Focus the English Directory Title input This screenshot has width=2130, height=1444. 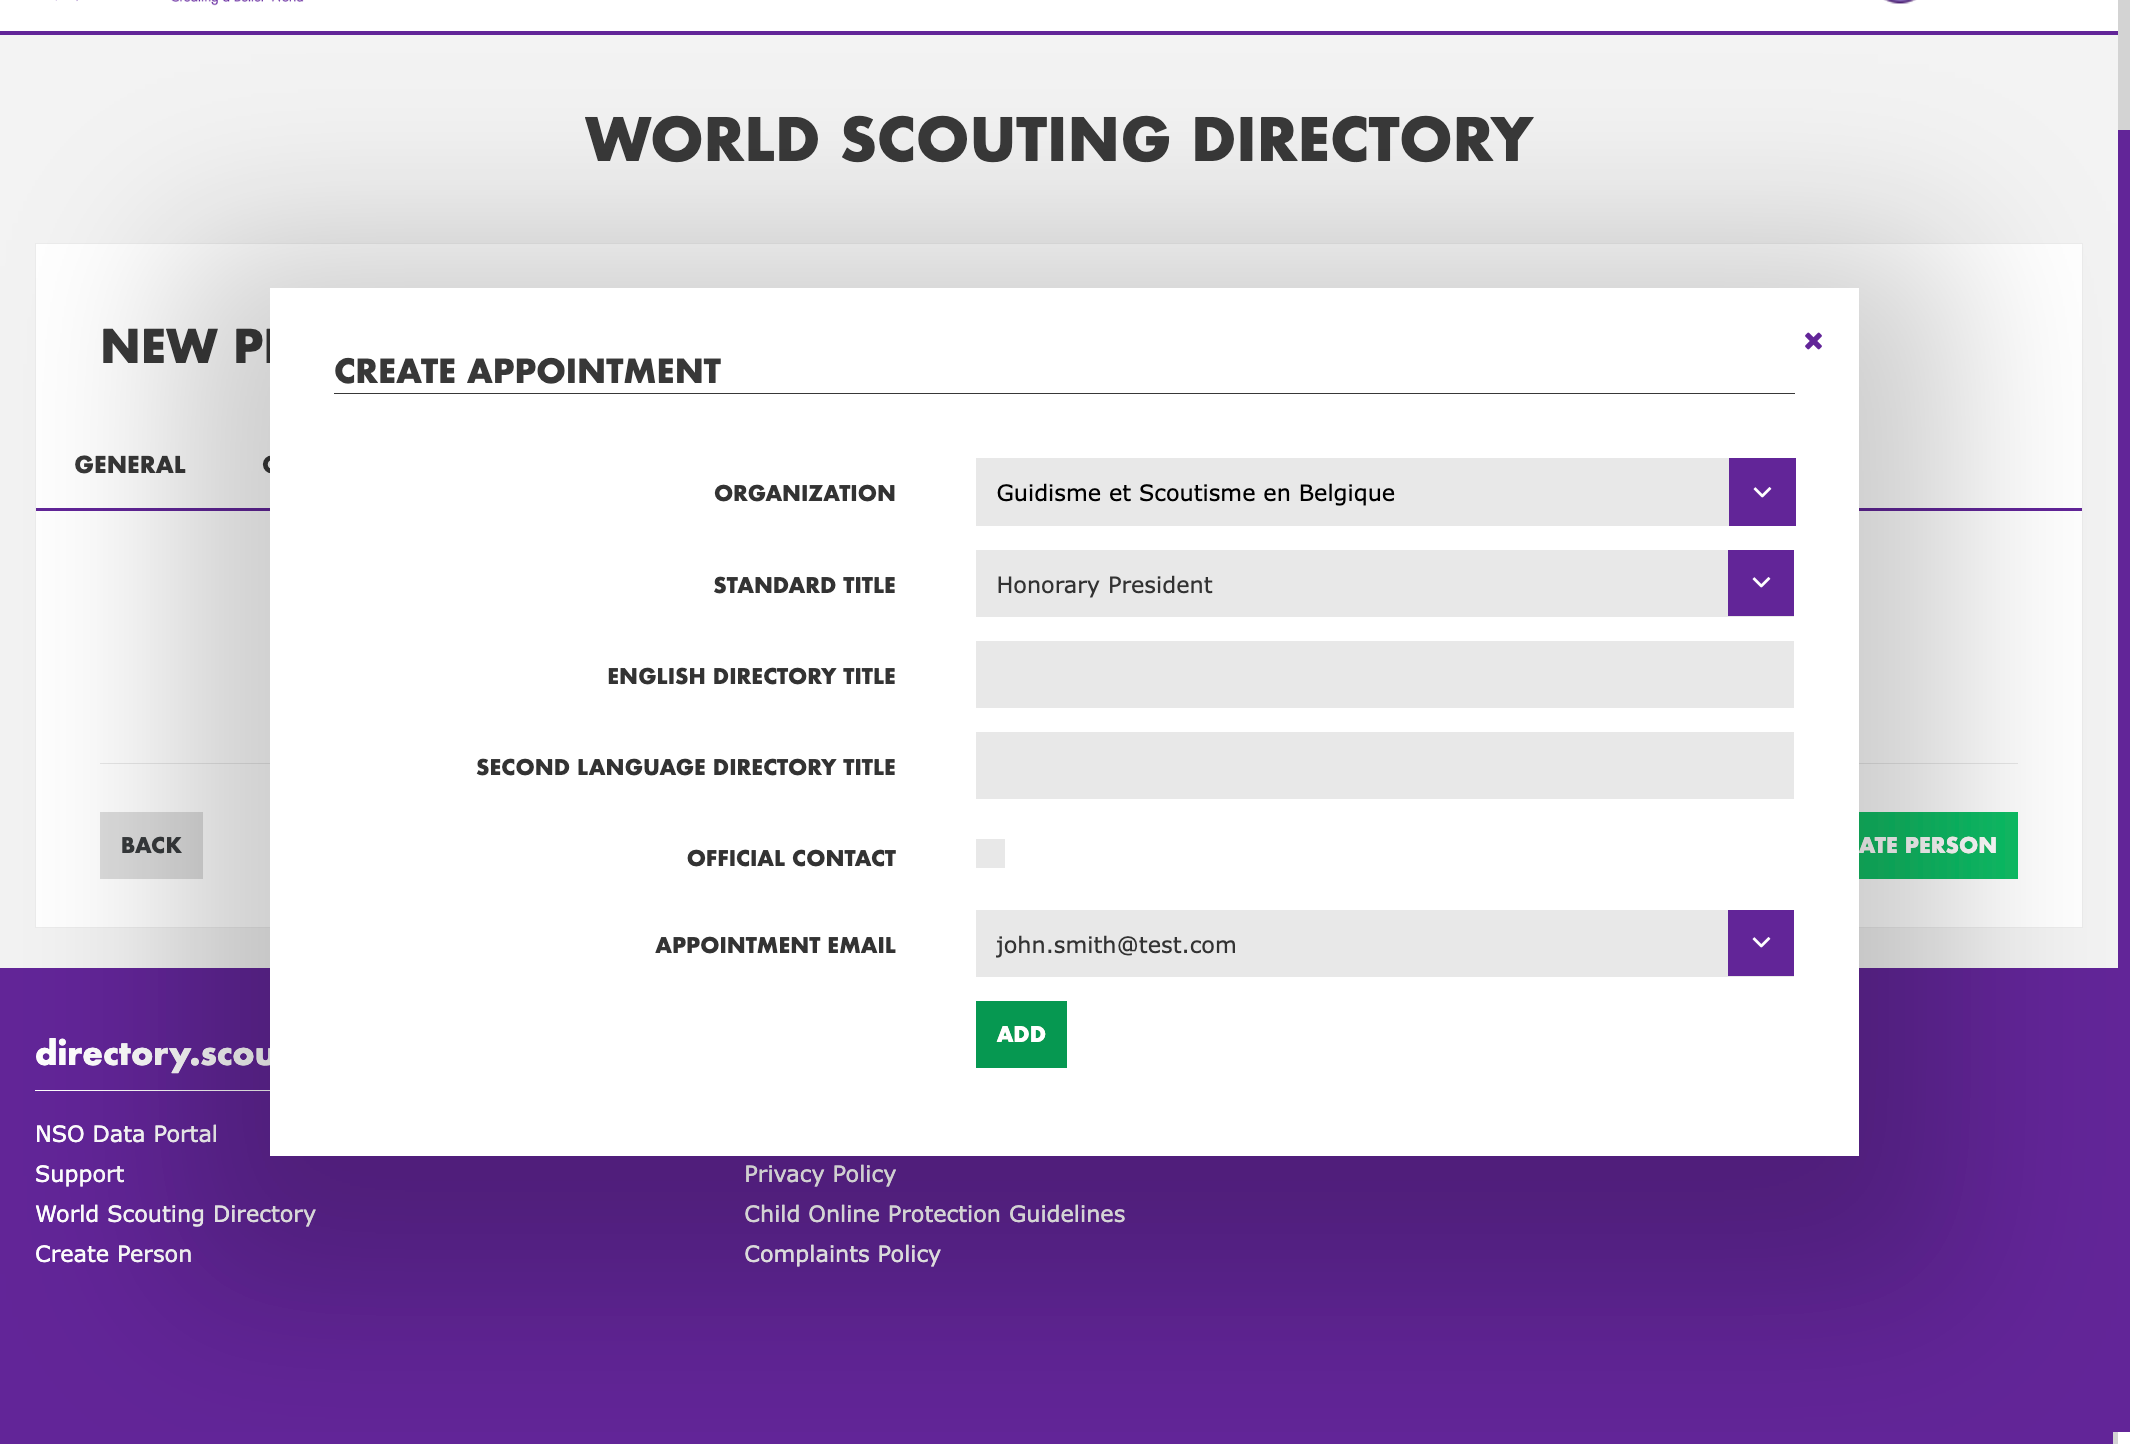[x=1385, y=675]
